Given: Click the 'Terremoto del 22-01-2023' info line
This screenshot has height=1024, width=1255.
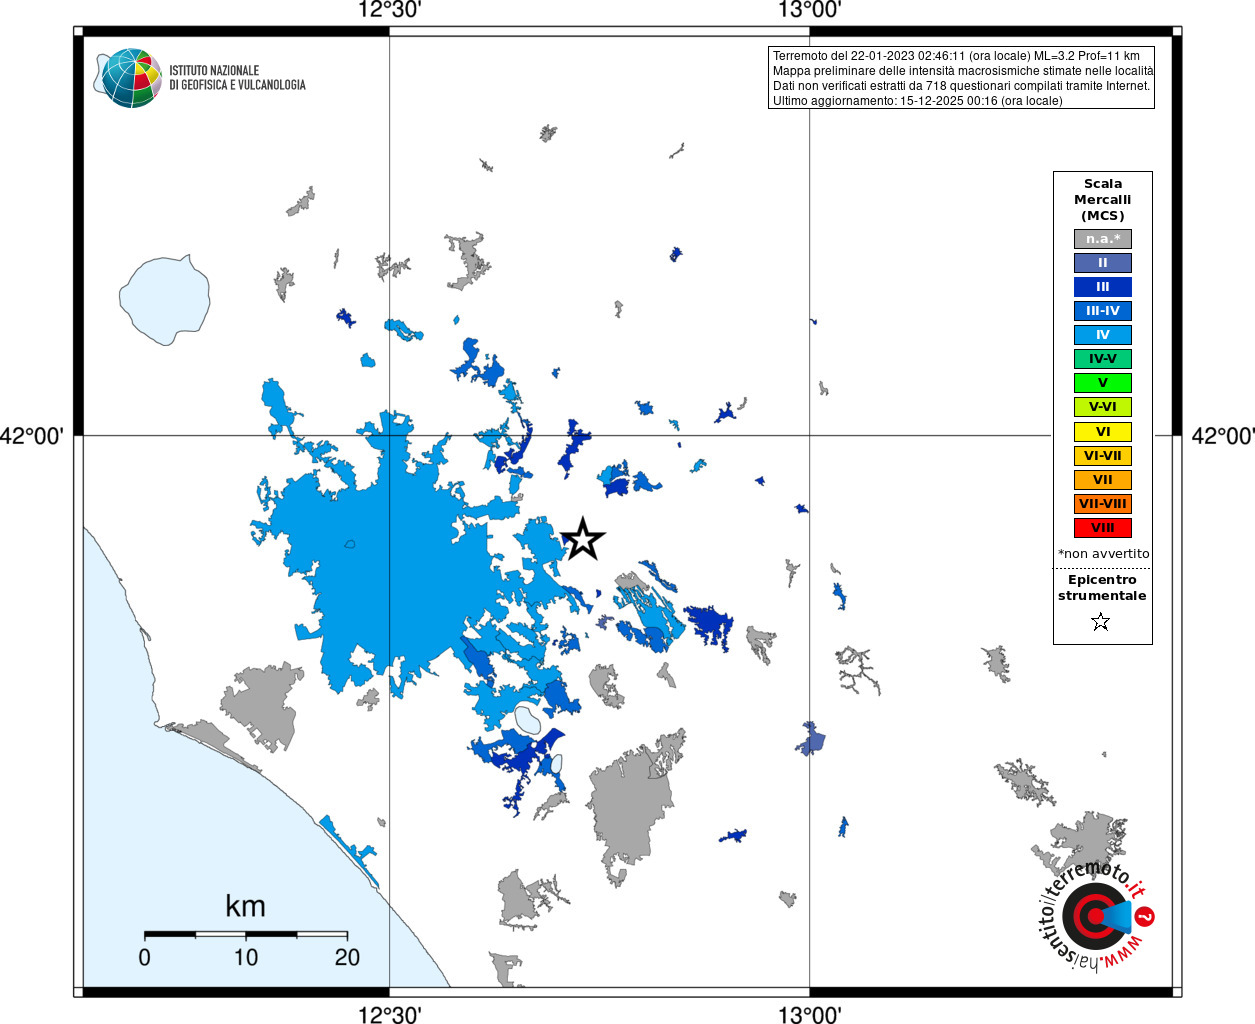Looking at the screenshot, I should coord(956,56).
